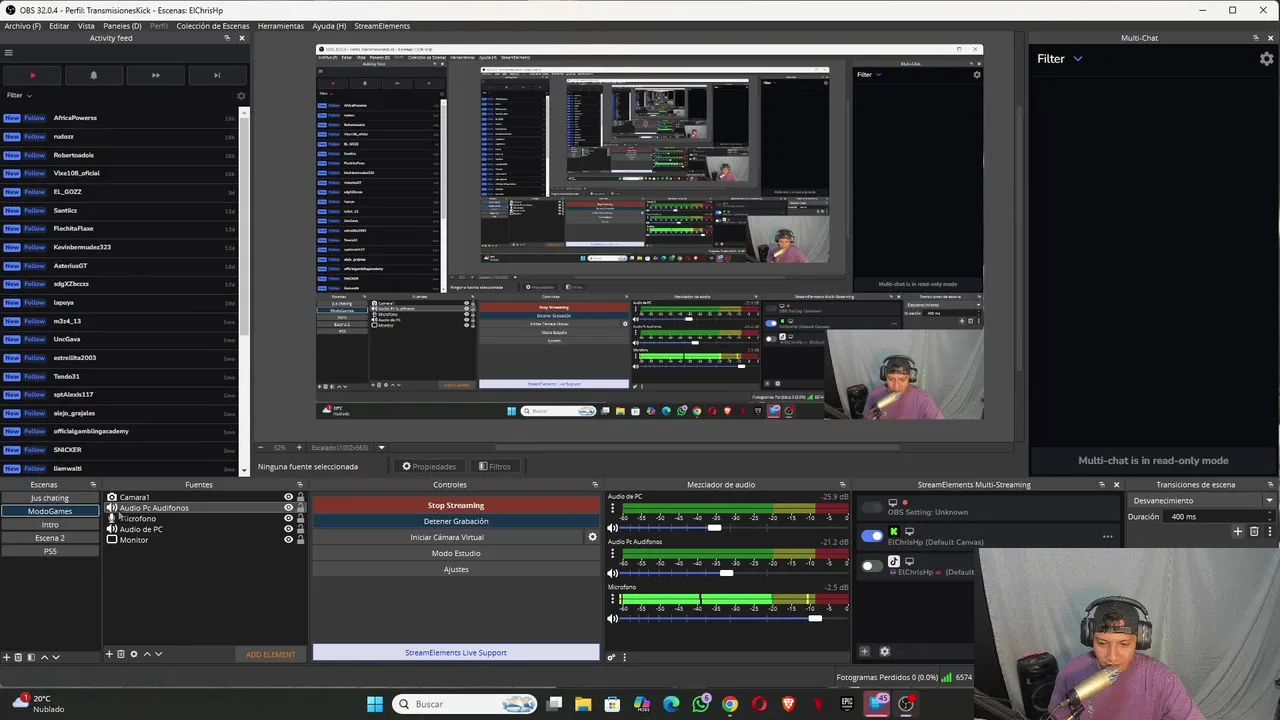Open the Editar menu
This screenshot has height=720, width=1280.
click(59, 26)
